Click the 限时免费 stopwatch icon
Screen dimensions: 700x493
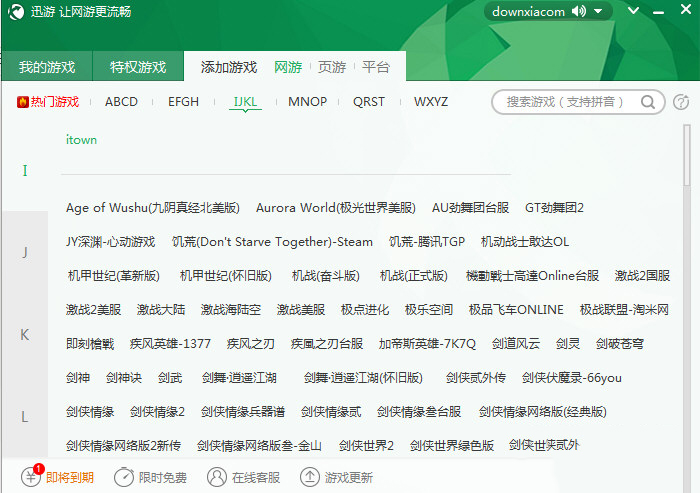(124, 477)
